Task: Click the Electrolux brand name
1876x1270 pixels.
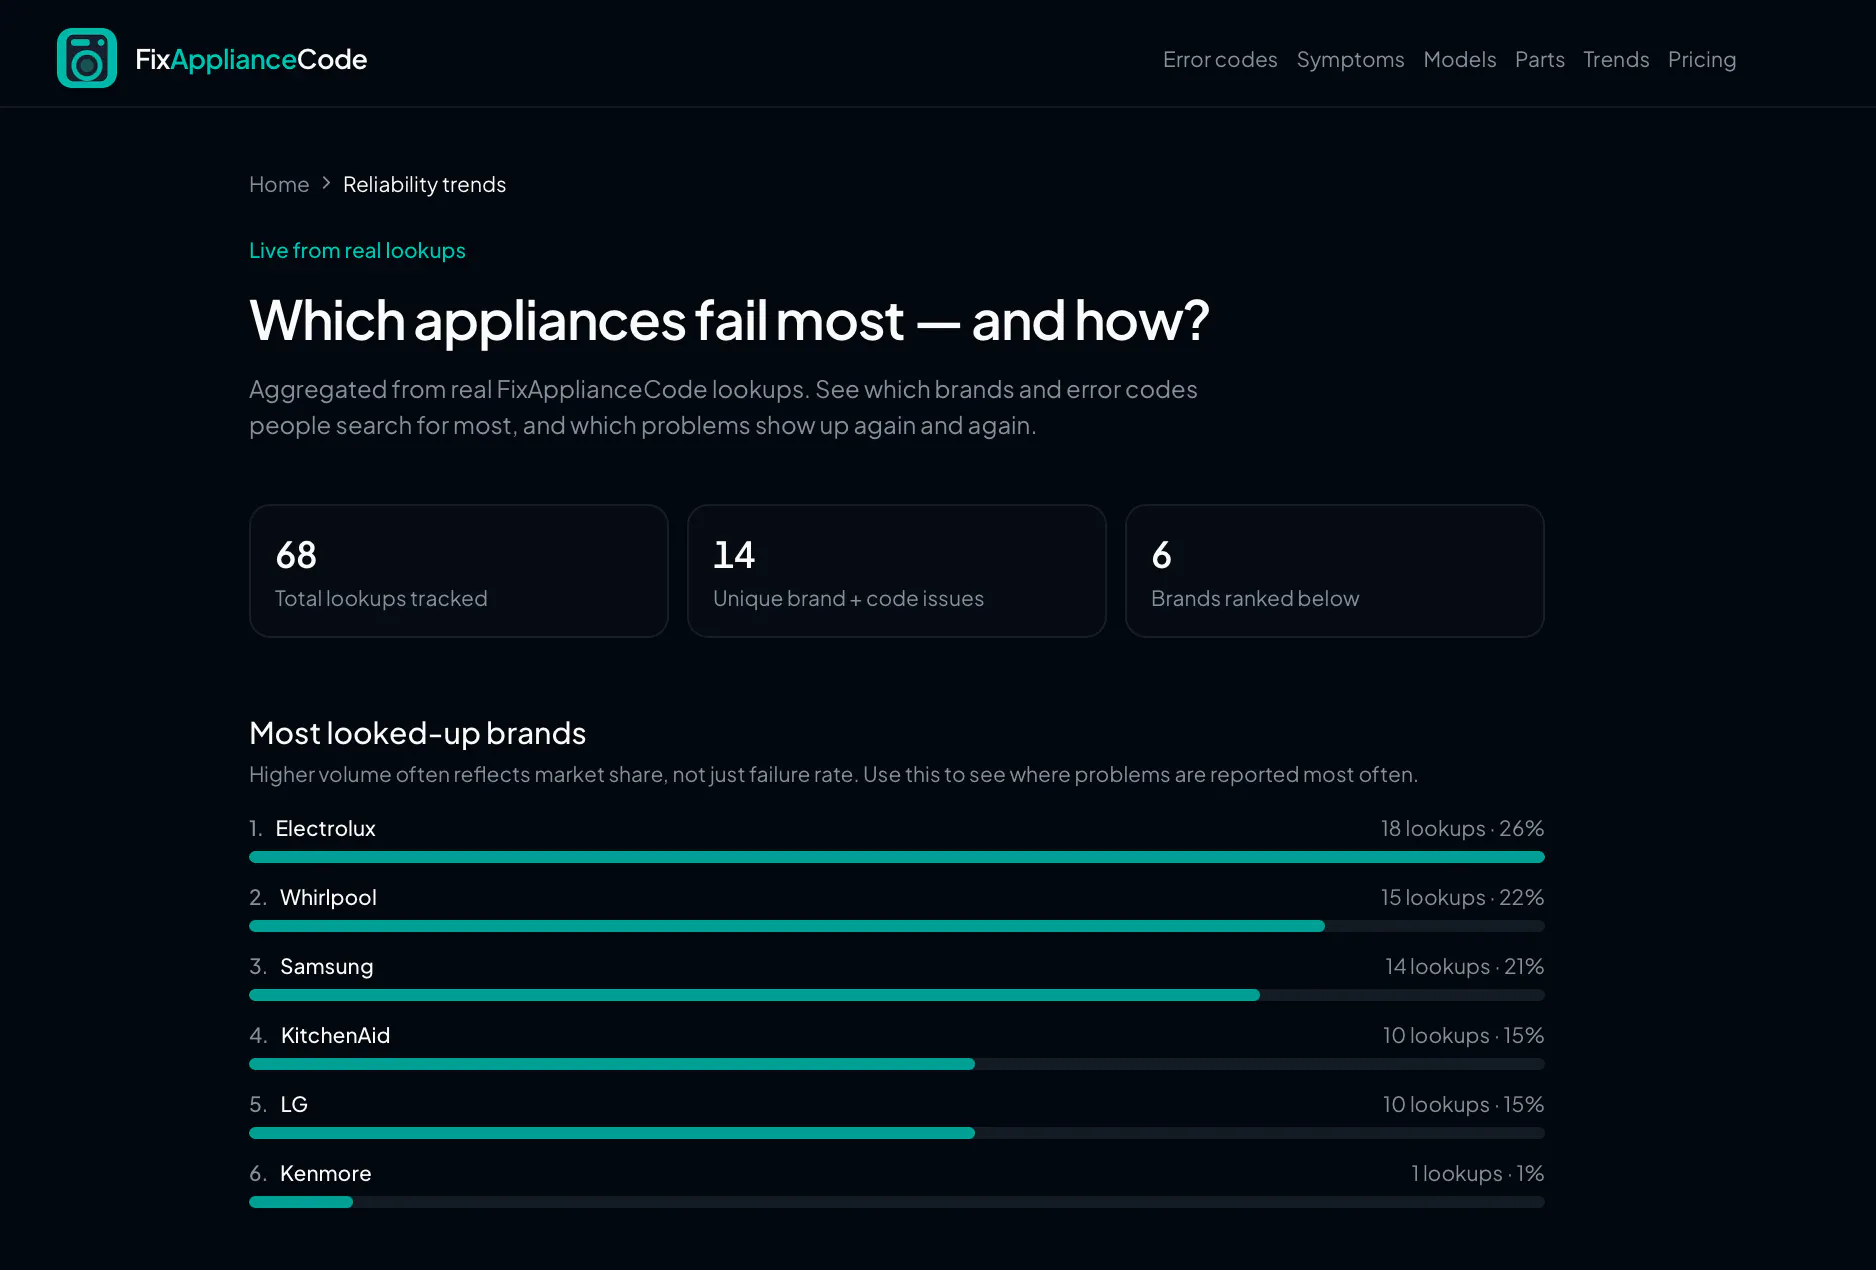Action: click(x=326, y=828)
